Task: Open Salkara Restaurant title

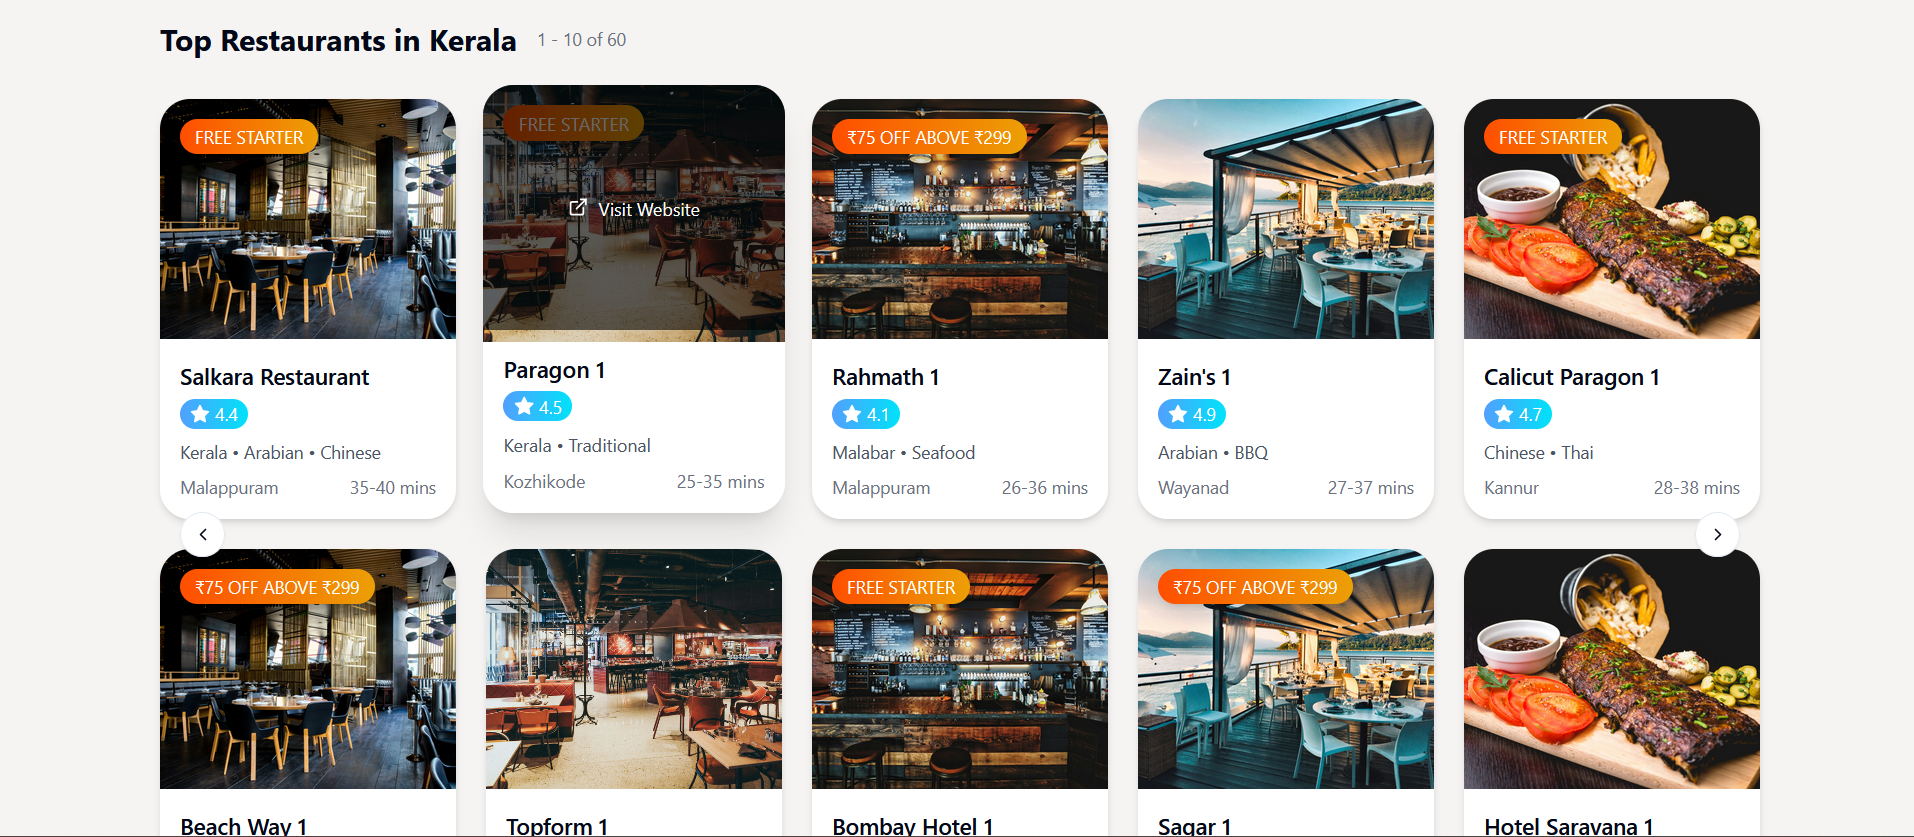Action: tap(275, 377)
